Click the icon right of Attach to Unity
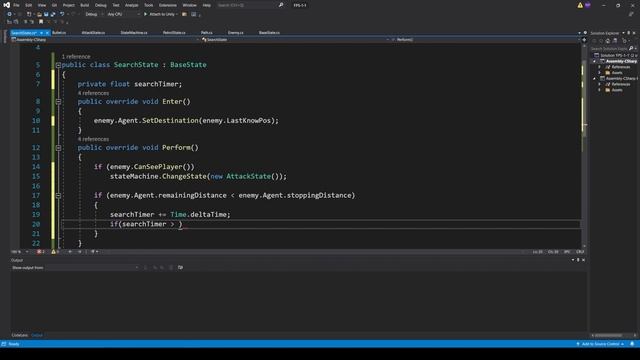This screenshot has height=360, width=640. click(x=184, y=14)
